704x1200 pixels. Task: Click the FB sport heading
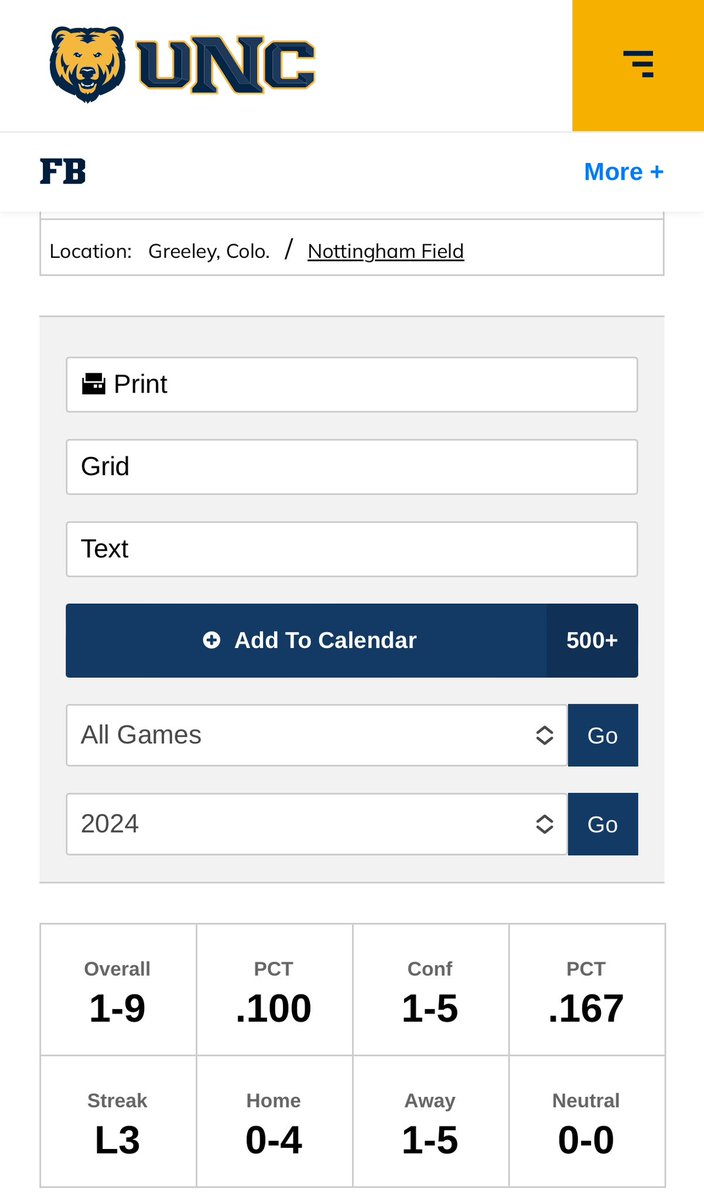pos(63,172)
